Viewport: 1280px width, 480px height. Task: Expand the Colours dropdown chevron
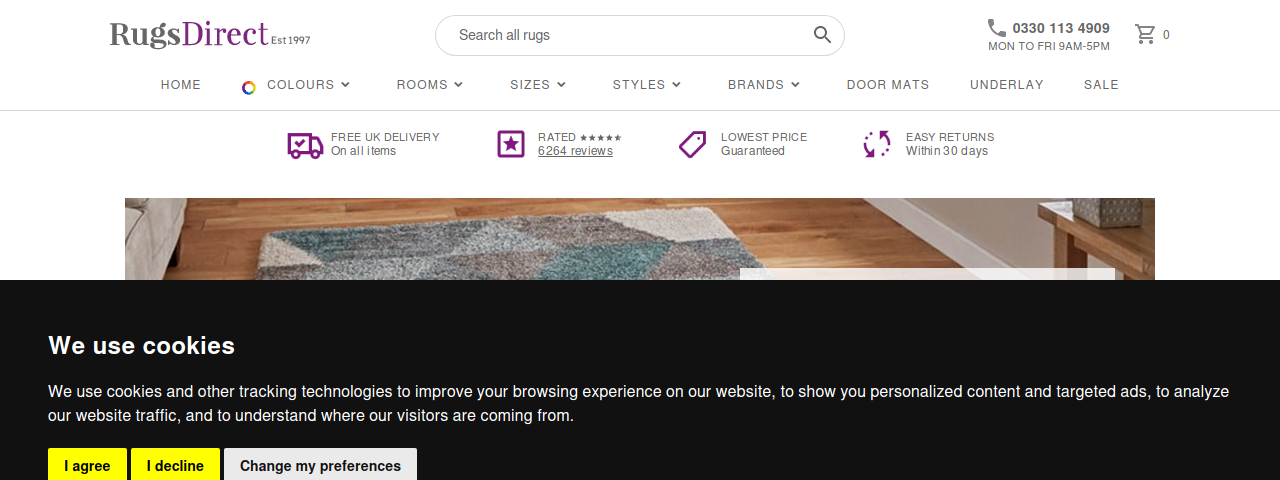tap(345, 85)
